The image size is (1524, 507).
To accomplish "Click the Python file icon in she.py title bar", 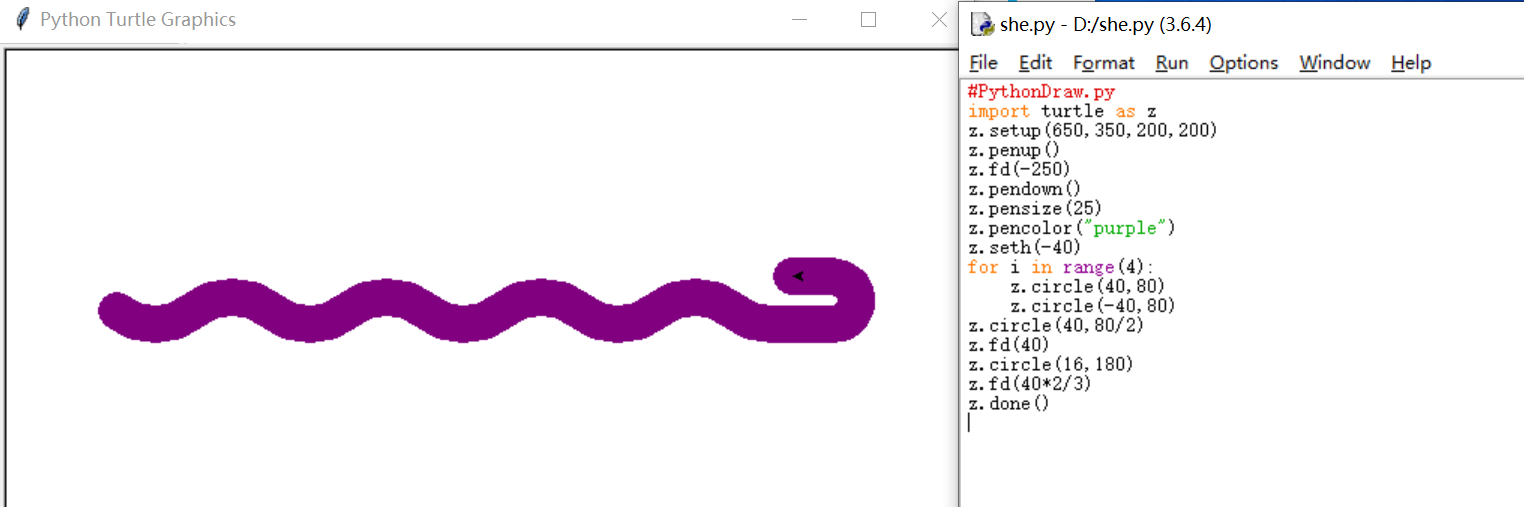I will (983, 24).
